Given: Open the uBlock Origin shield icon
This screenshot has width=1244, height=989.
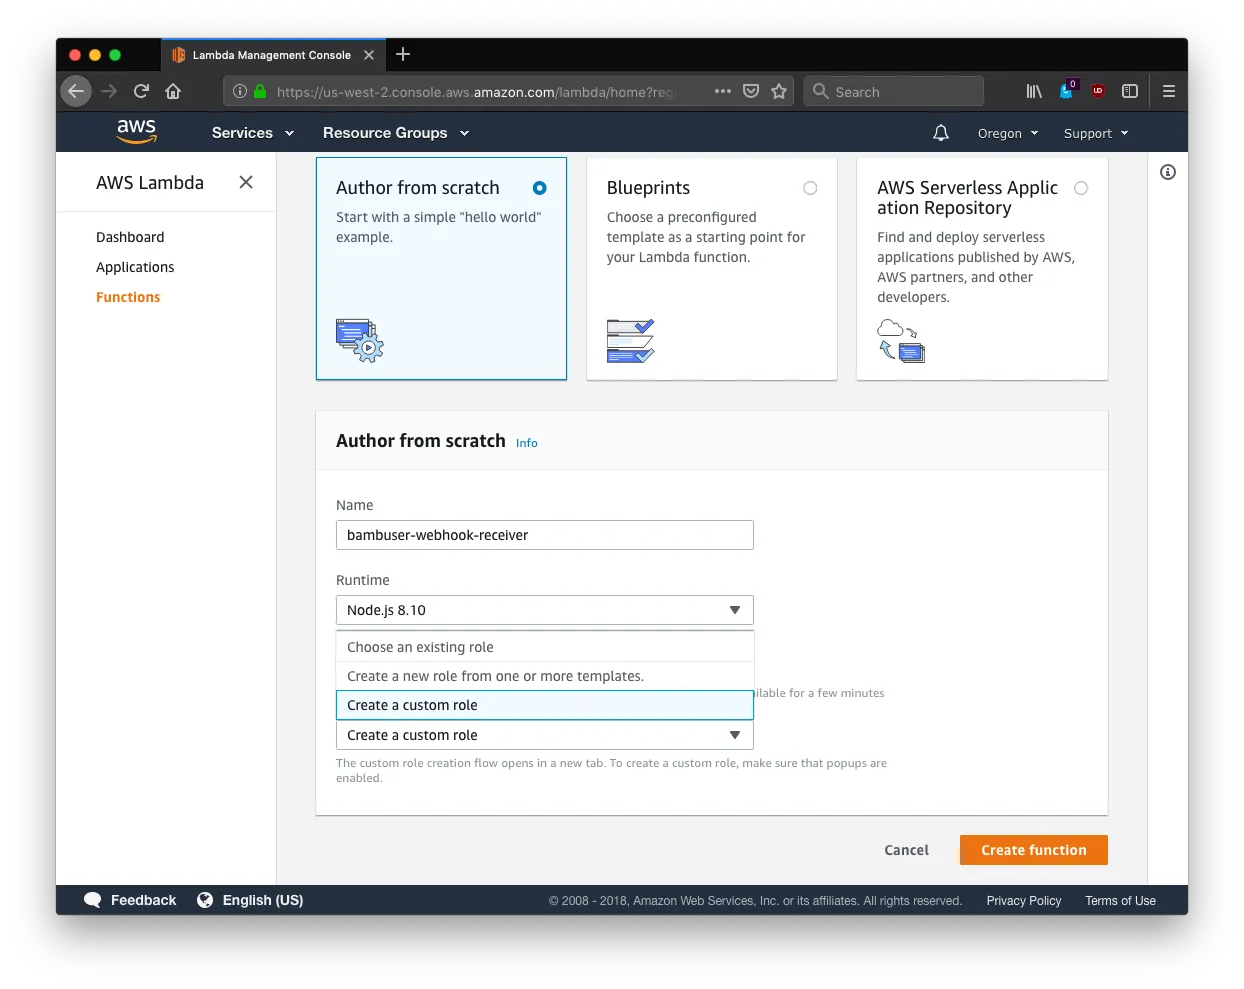Looking at the screenshot, I should click(1098, 91).
